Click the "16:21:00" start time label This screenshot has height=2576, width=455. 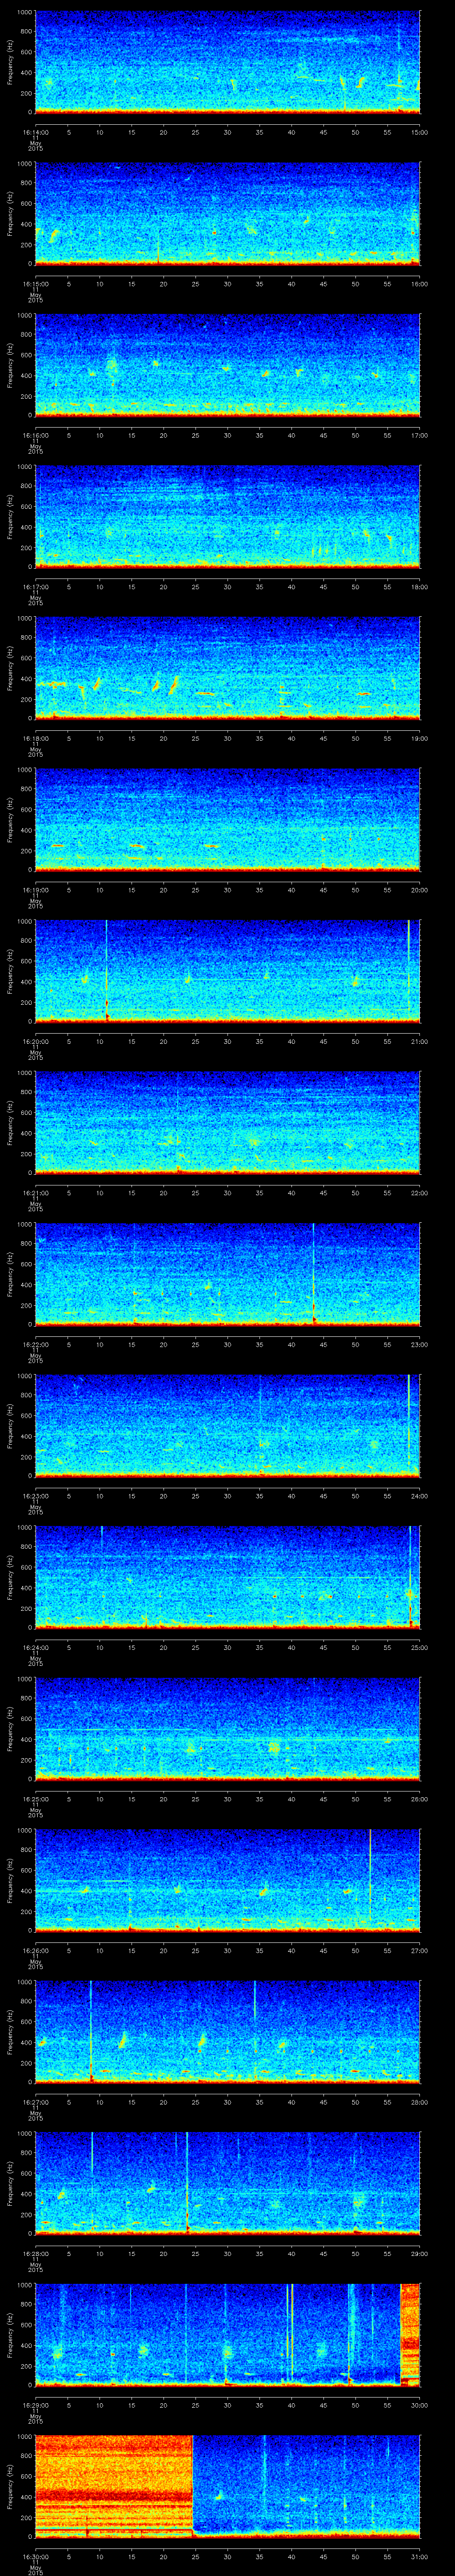(x=35, y=1192)
